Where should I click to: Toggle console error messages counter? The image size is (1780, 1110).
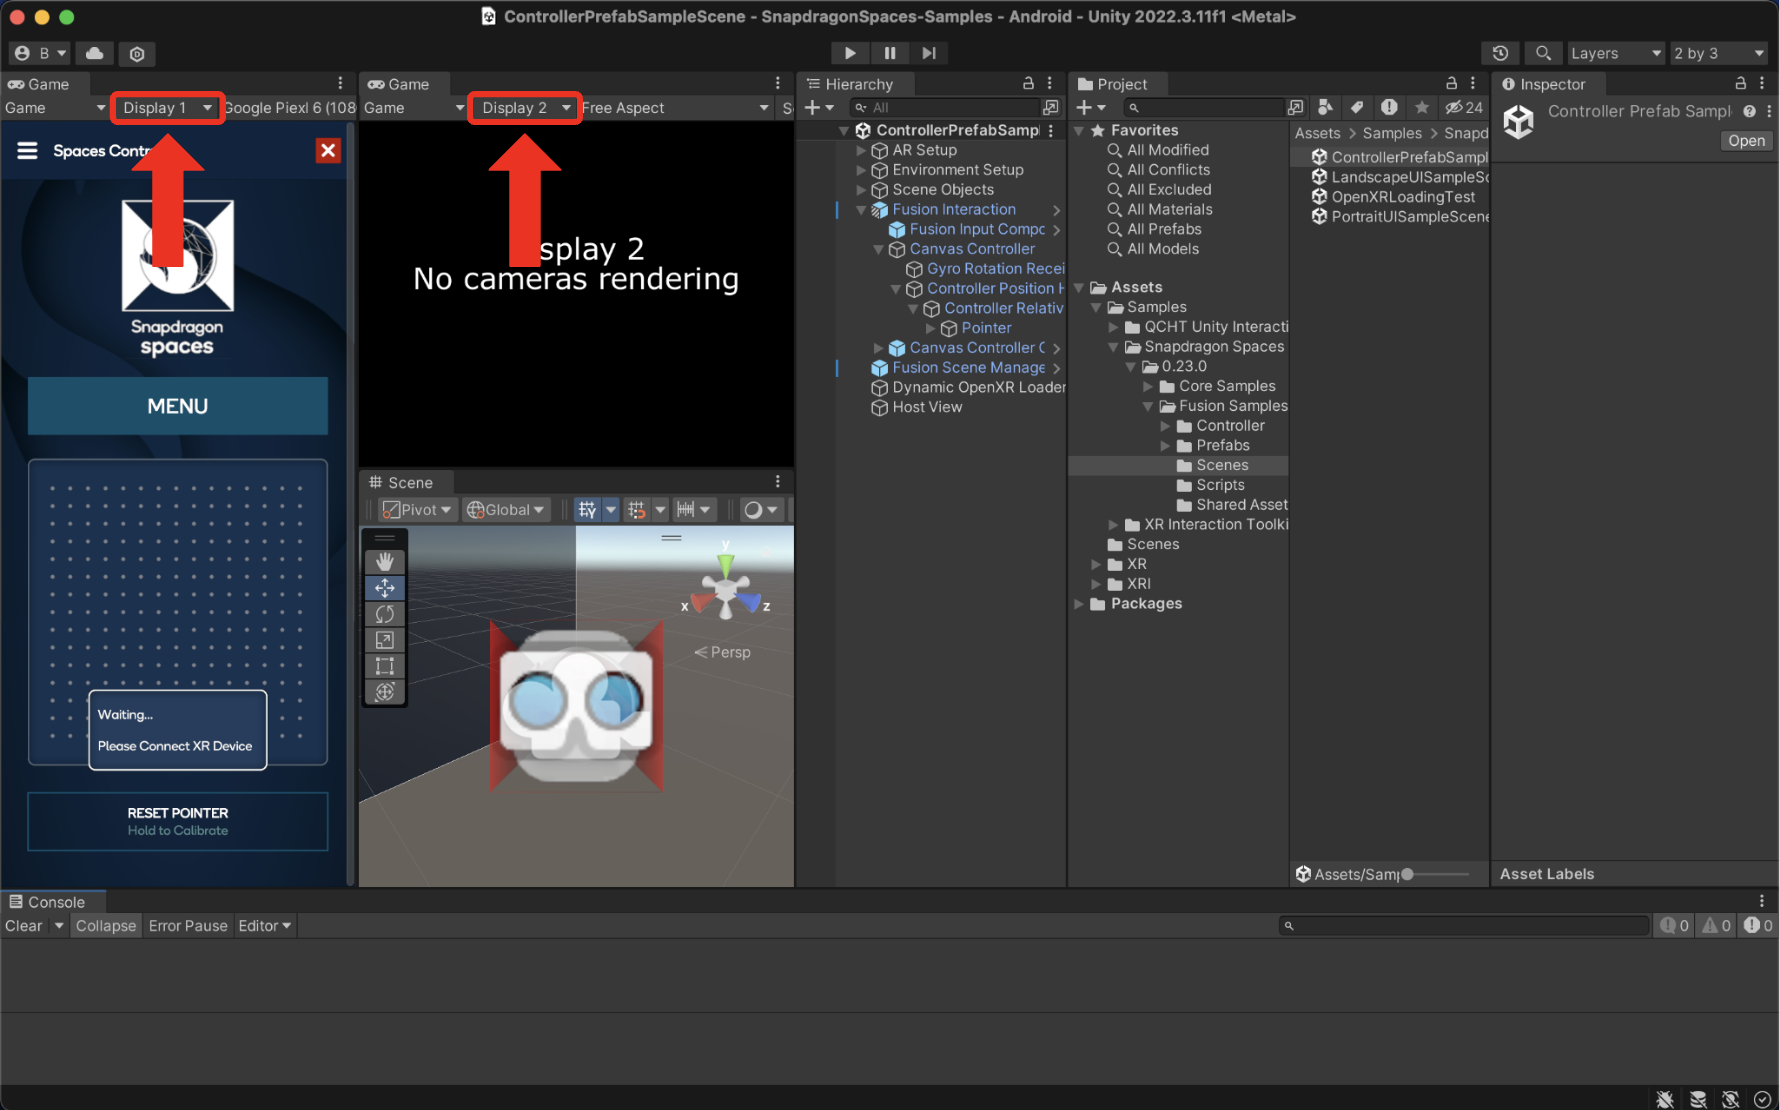1758,926
